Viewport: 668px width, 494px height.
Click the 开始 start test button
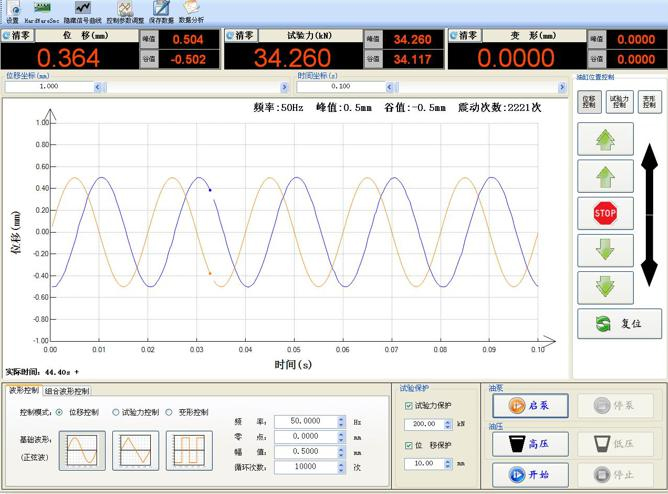(530, 474)
